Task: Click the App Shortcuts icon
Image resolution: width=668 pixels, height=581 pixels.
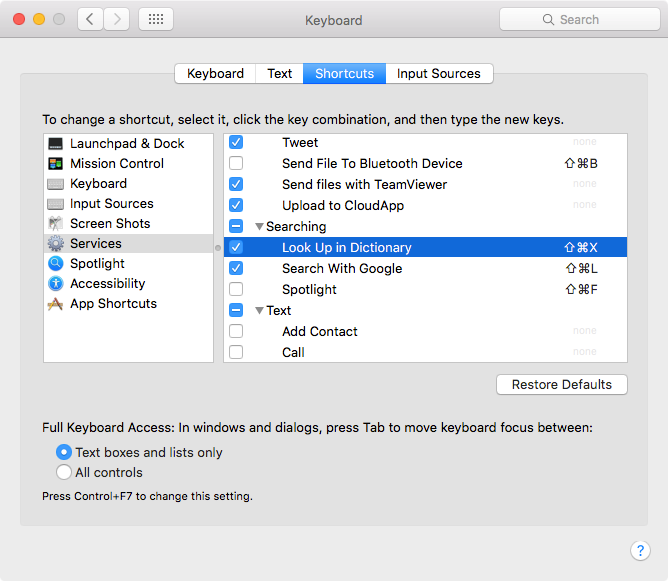Action: (x=55, y=304)
